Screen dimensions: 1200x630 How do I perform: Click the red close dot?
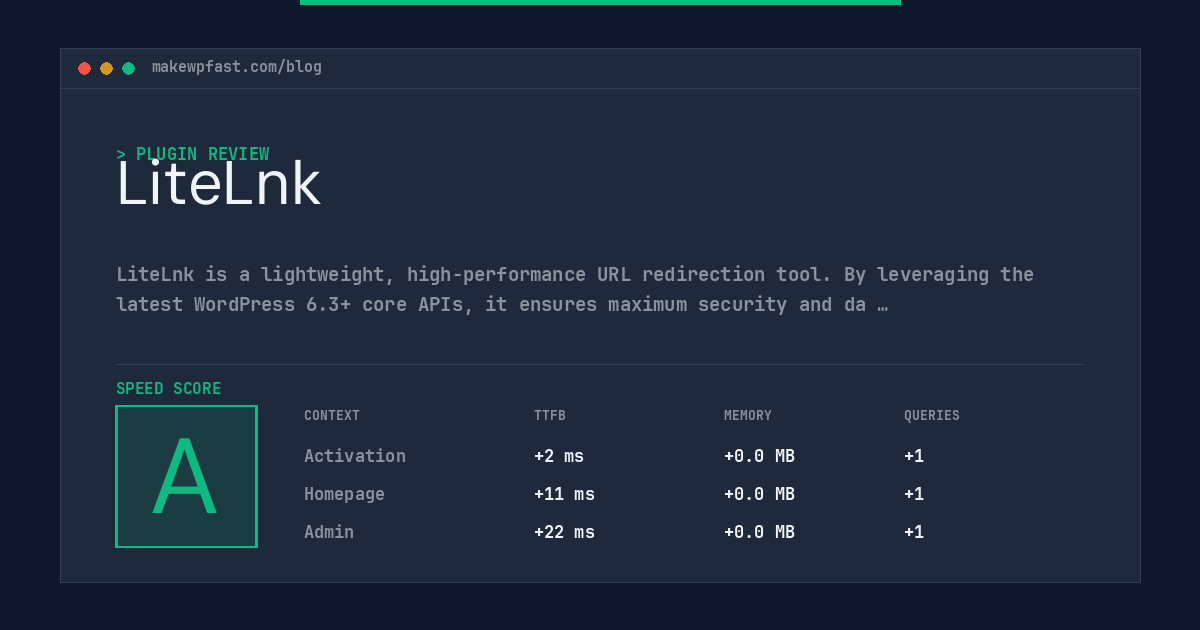pos(84,68)
